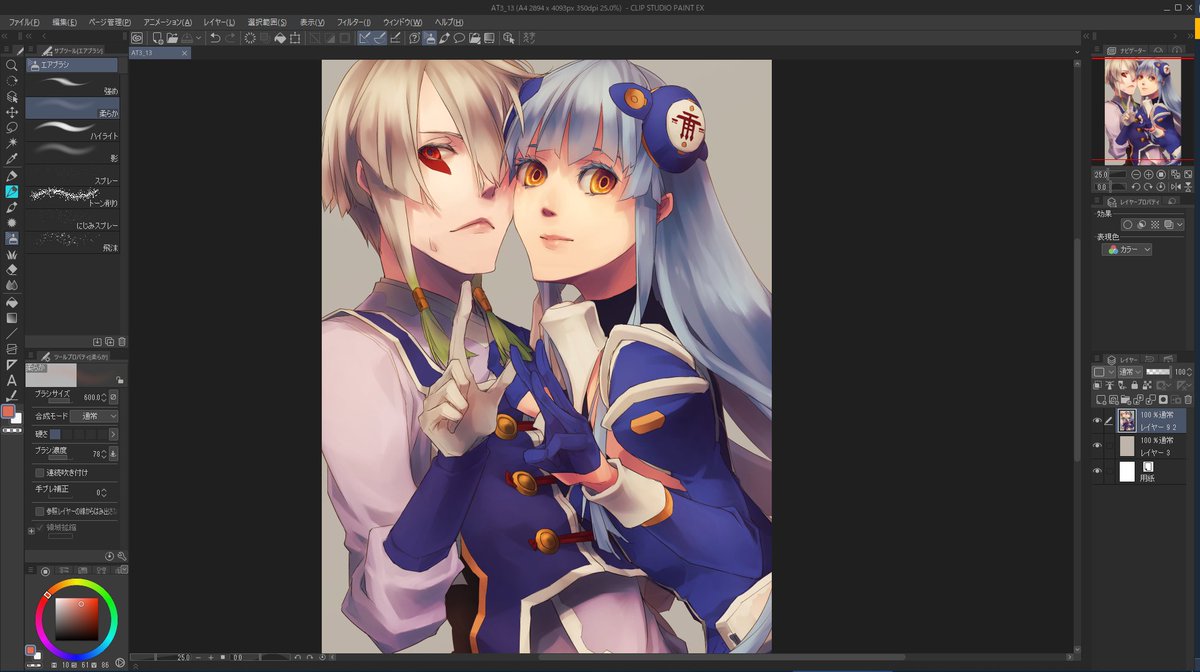The height and width of the screenshot is (672, 1200).
Task: Click the Undo arrow in command bar
Action: [x=214, y=38]
